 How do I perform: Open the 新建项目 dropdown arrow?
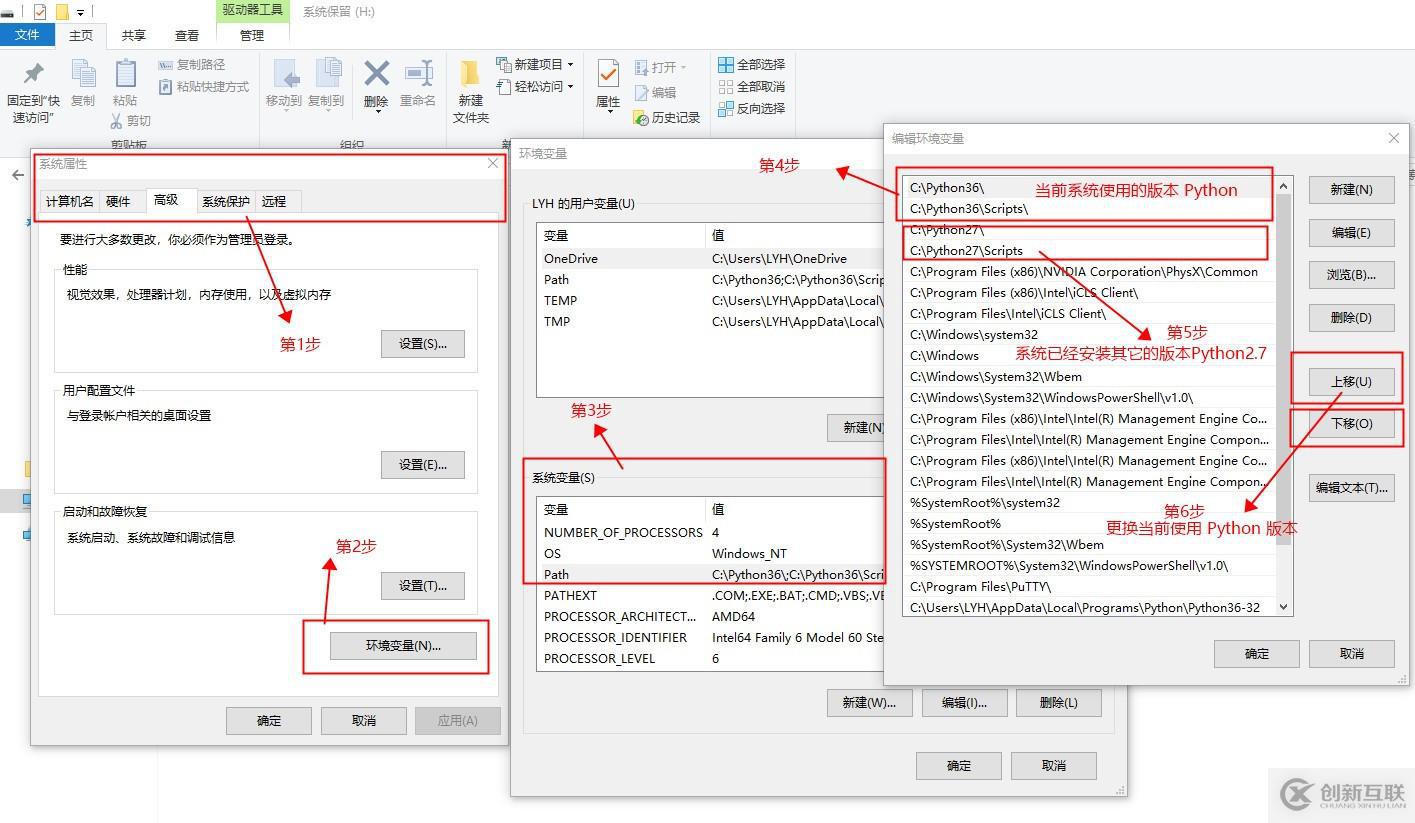tap(573, 63)
